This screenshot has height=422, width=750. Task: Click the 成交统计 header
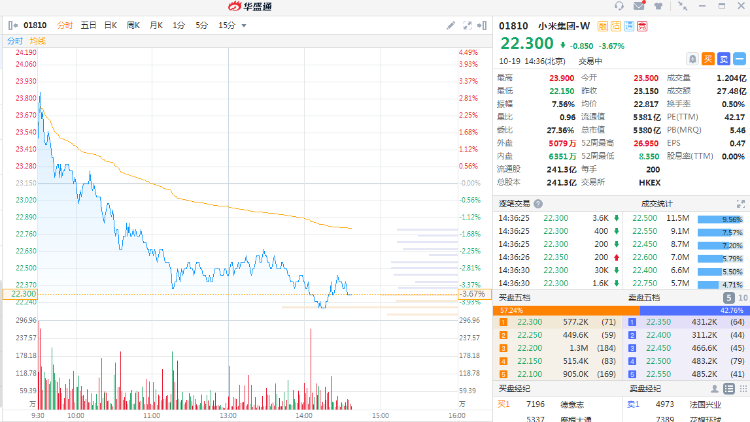click(657, 204)
